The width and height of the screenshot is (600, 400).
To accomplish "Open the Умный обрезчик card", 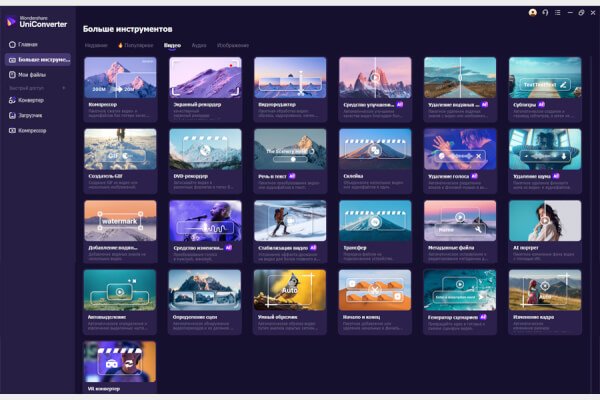I will point(290,302).
